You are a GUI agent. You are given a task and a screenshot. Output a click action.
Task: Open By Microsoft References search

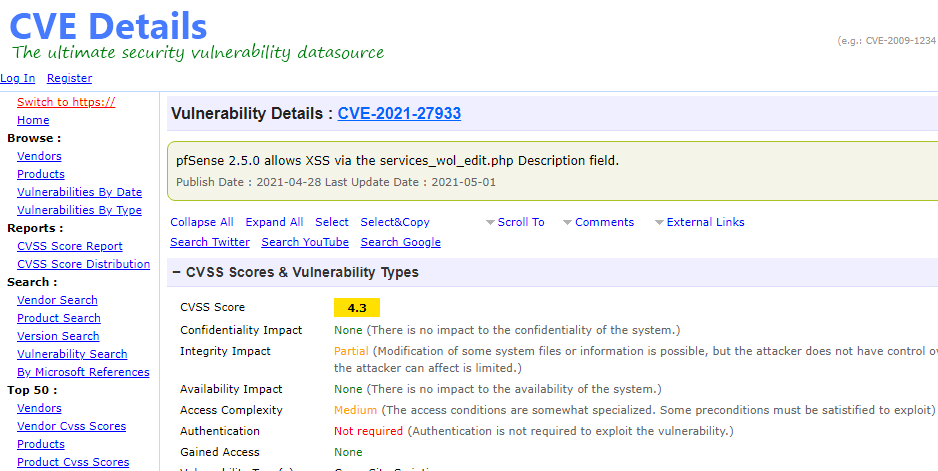coord(83,372)
